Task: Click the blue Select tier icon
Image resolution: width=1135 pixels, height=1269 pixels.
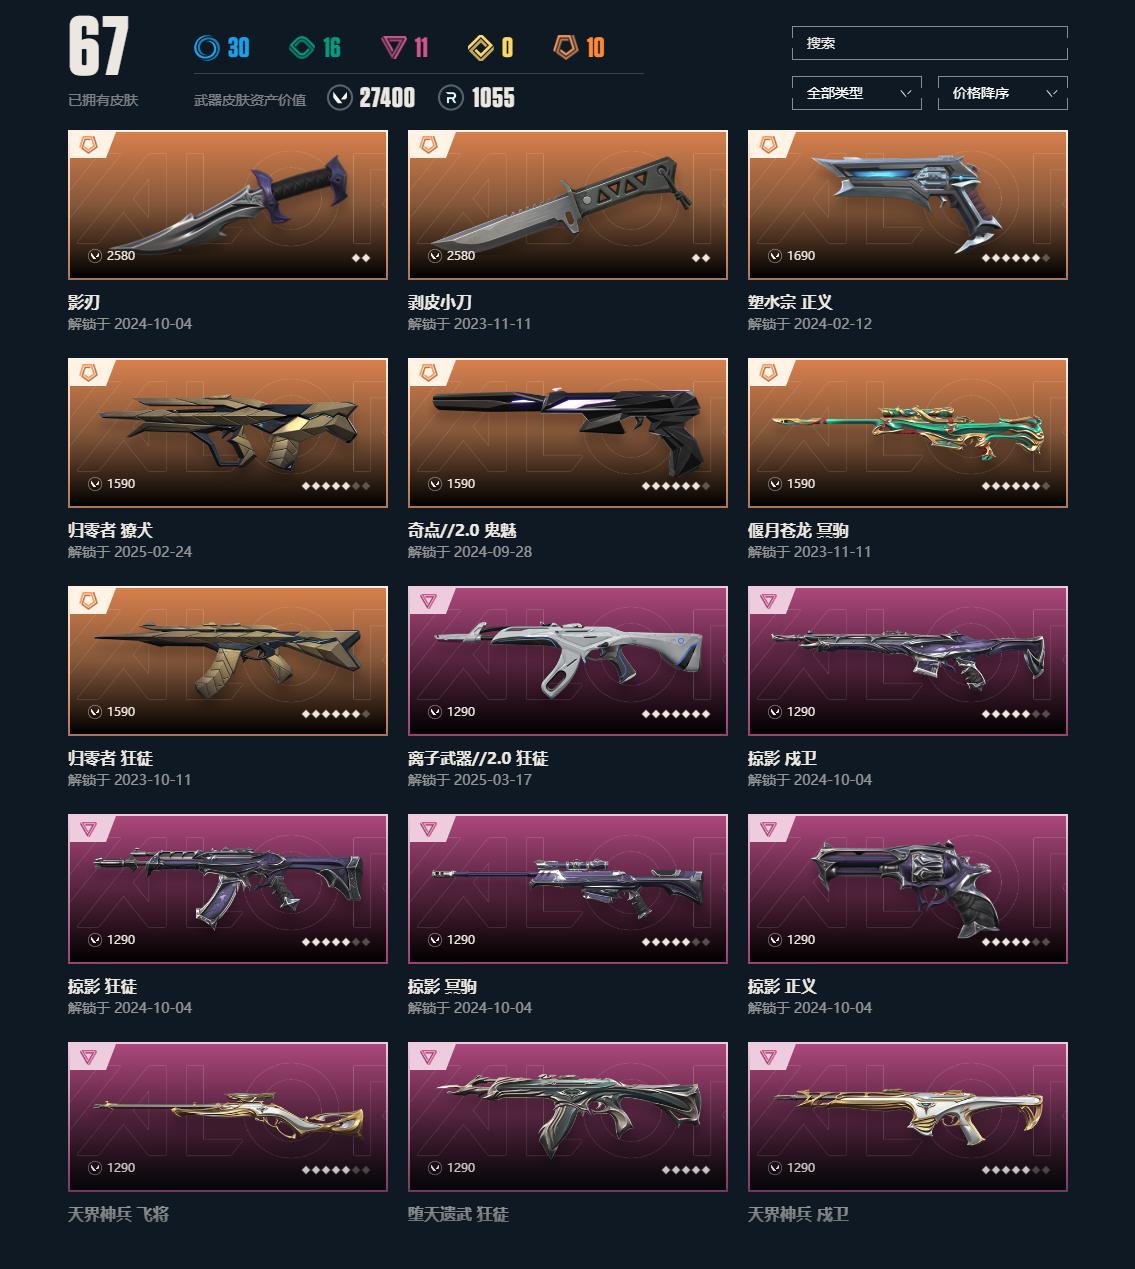Action: point(207,47)
